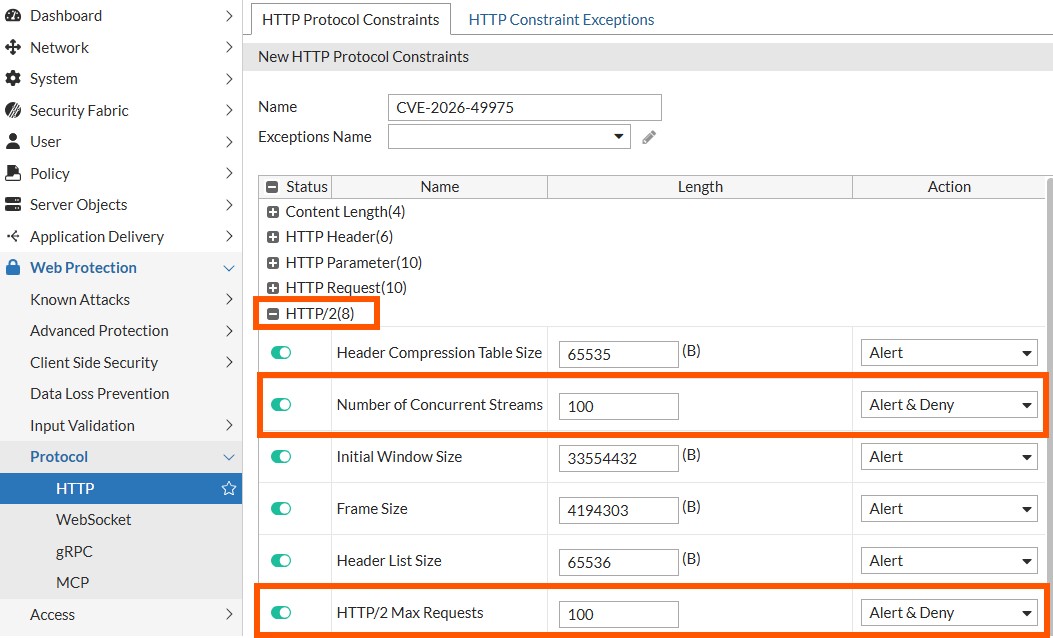1053x638 pixels.
Task: Select WebSocket under Protocol
Action: point(121,520)
